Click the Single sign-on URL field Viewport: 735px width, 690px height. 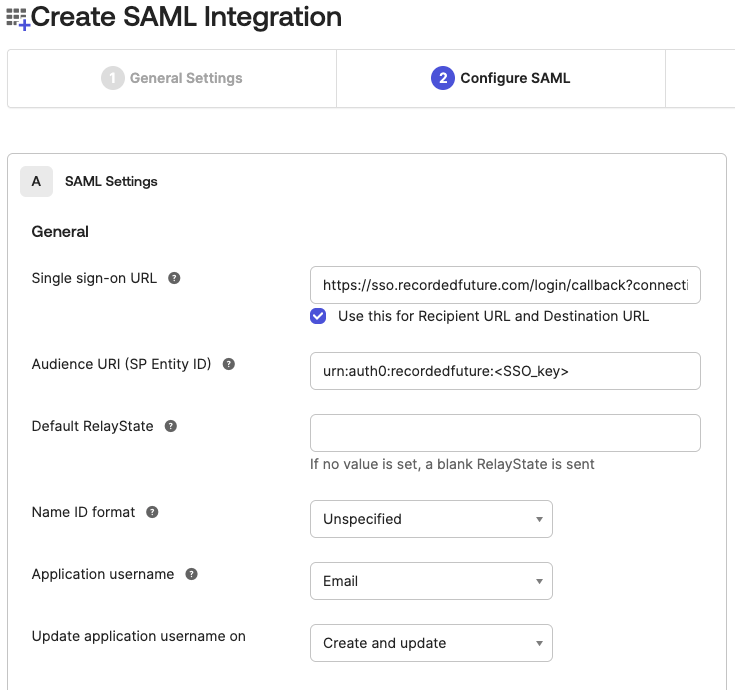pos(505,285)
